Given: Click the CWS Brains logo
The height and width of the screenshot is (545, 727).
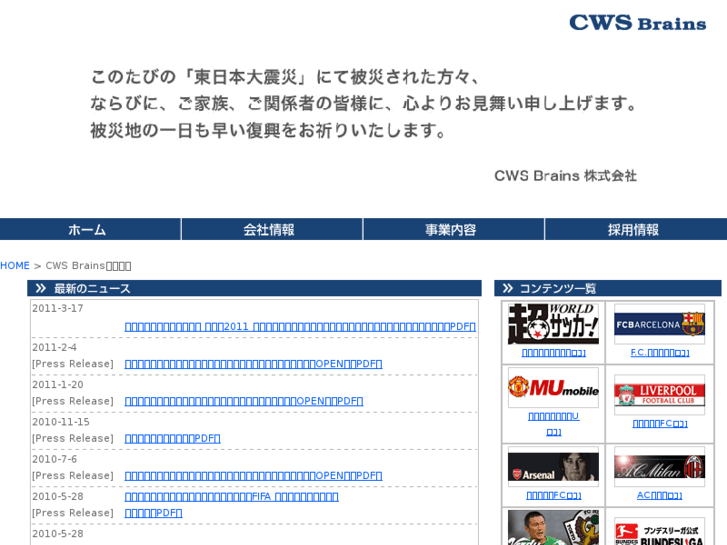Looking at the screenshot, I should tap(638, 23).
